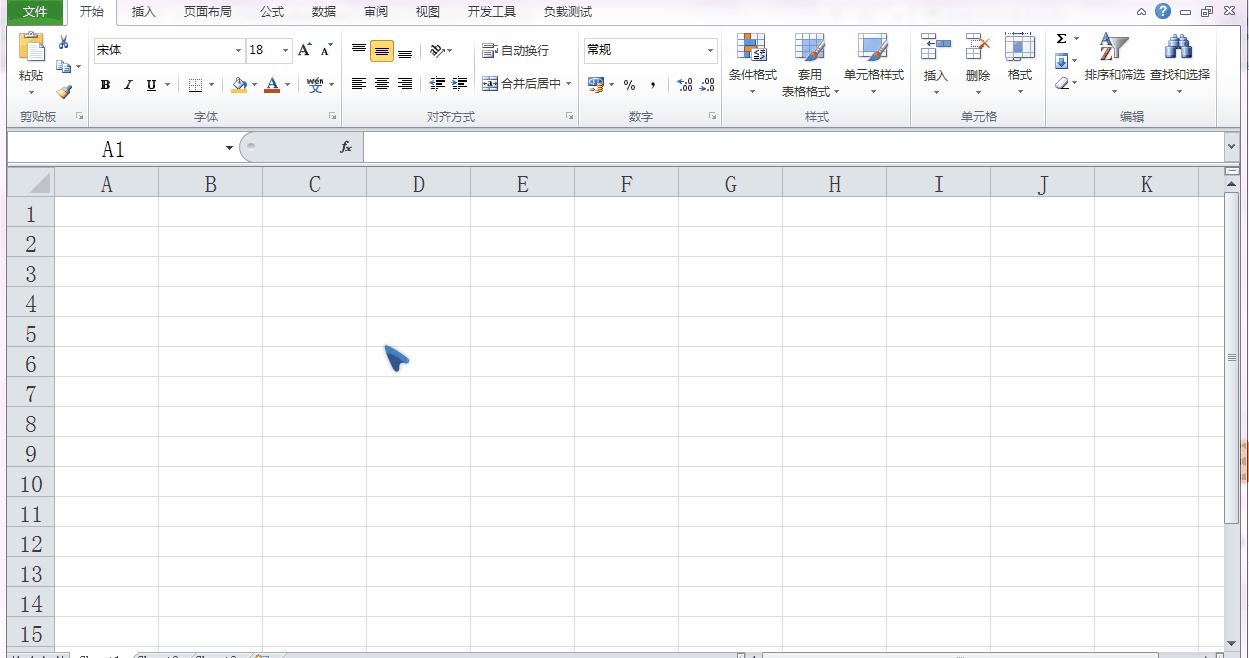Align text to top

[x=359, y=50]
